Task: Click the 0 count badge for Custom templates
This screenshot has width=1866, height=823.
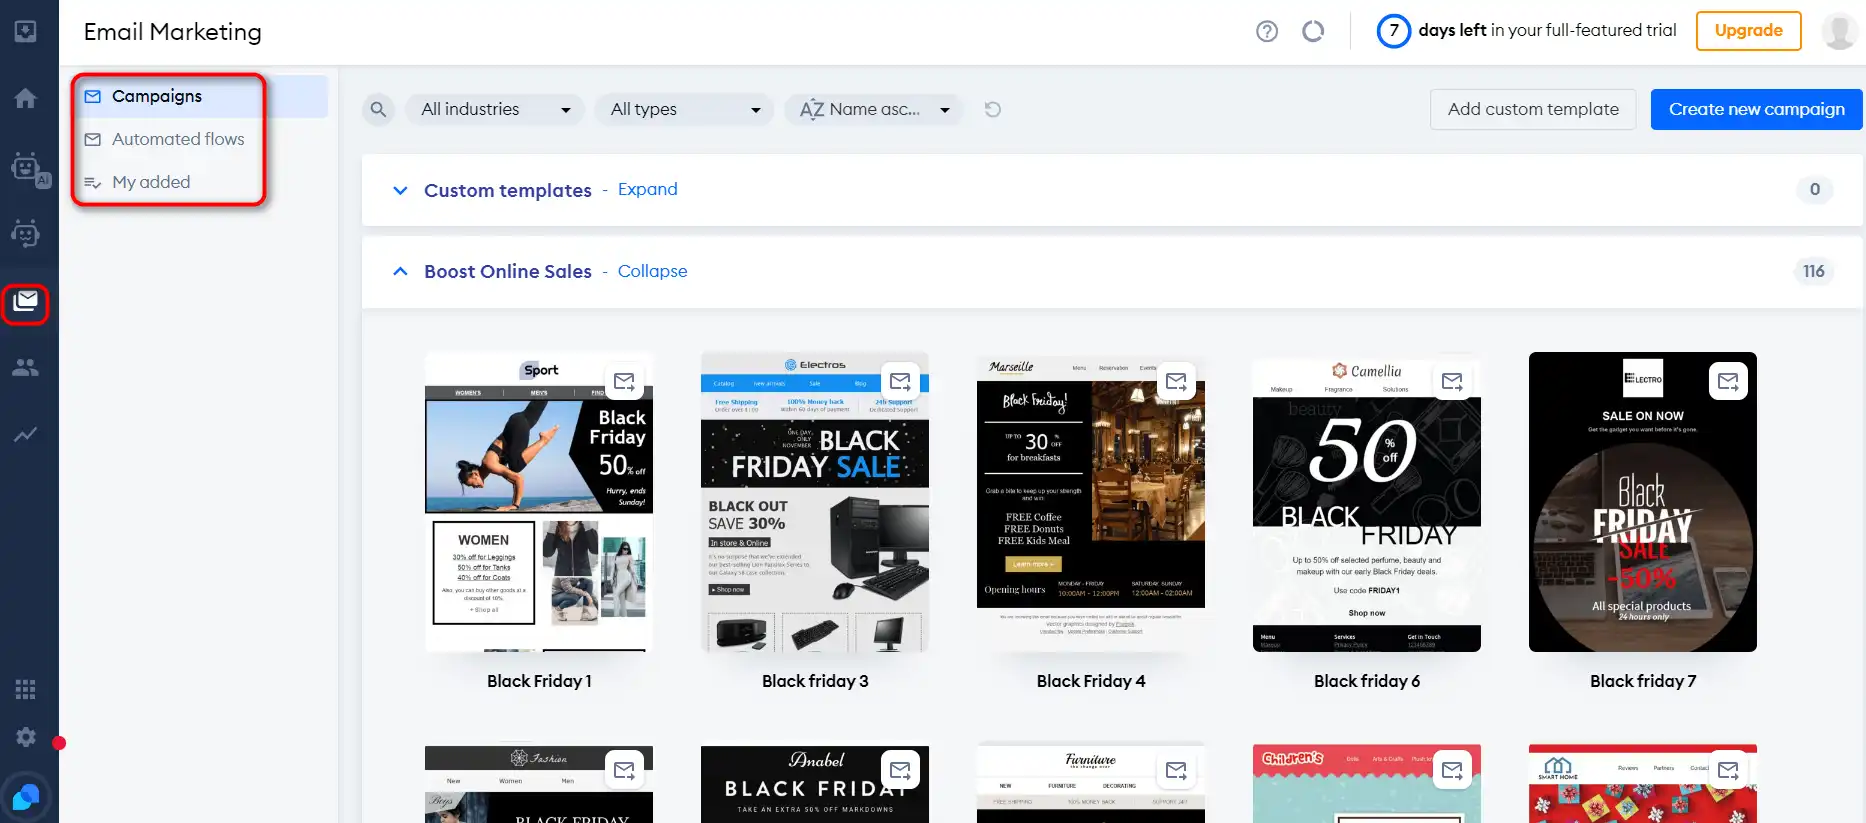Action: pos(1814,189)
